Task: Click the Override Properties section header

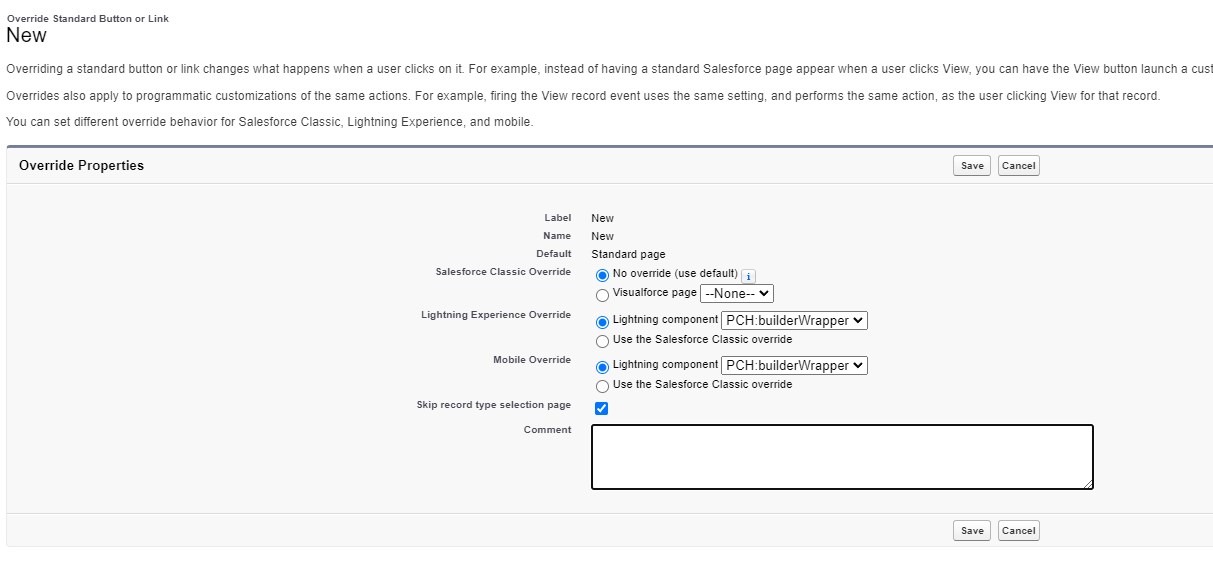Action: (81, 166)
